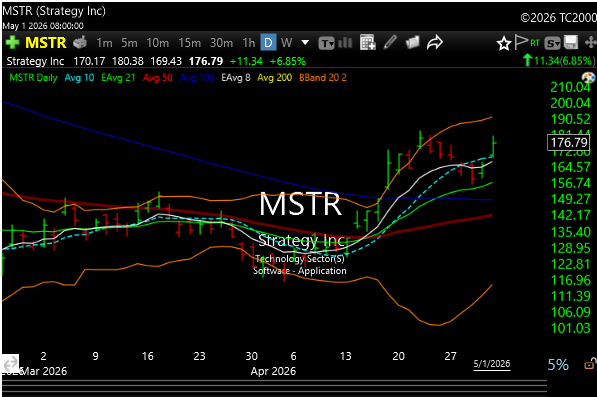Image resolution: width=597 pixels, height=397 pixels.
Task: Click the green up-arrow 11.34(6.85%) change
Action: click(x=559, y=61)
